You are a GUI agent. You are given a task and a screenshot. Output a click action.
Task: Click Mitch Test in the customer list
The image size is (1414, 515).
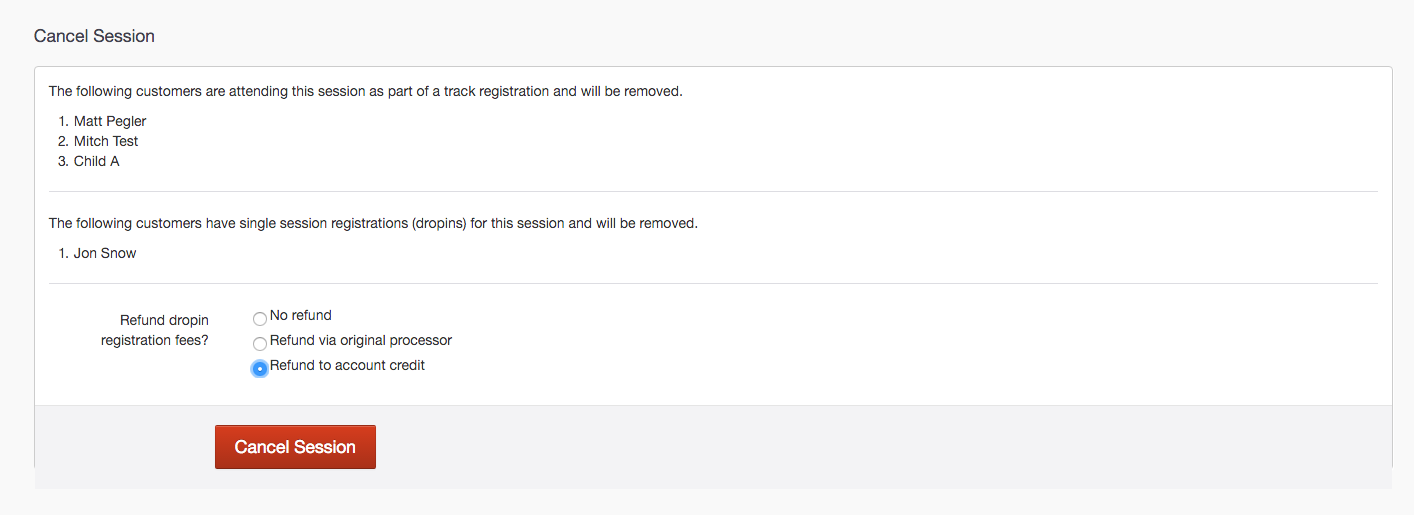pyautogui.click(x=106, y=141)
